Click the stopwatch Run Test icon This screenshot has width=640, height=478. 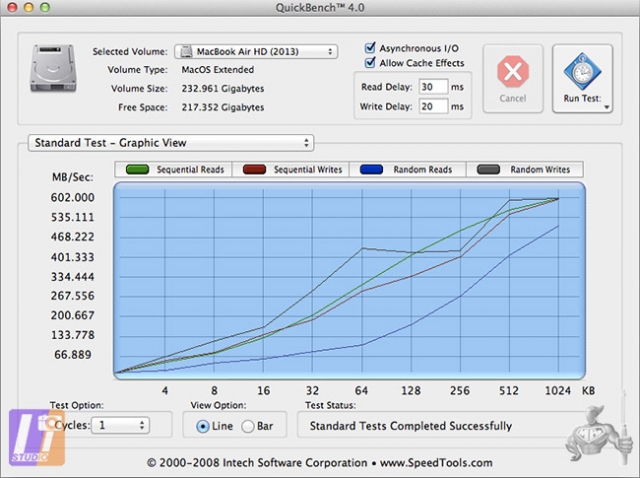tap(582, 71)
